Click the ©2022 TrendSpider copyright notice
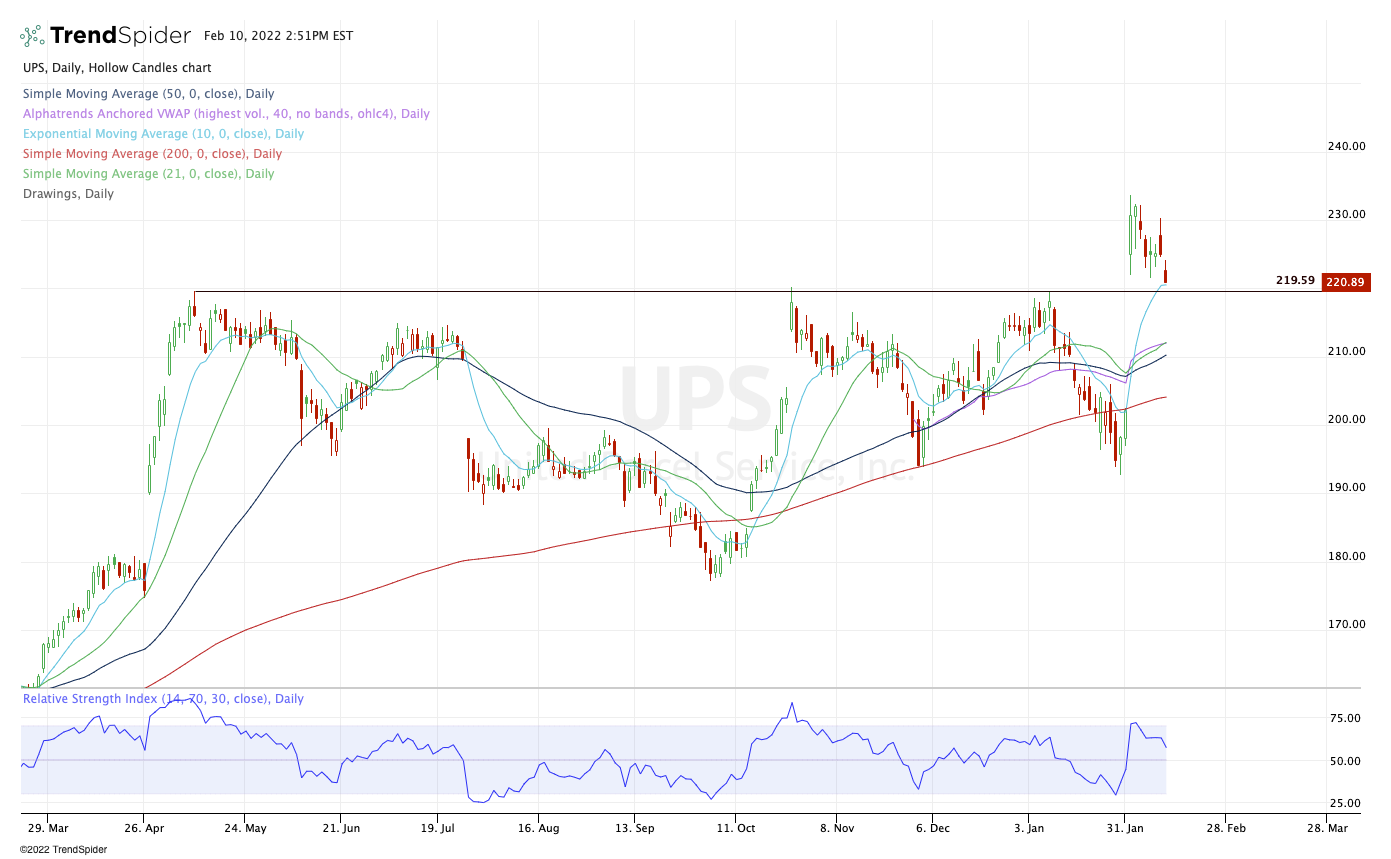This screenshot has width=1391, height=859. (63, 849)
